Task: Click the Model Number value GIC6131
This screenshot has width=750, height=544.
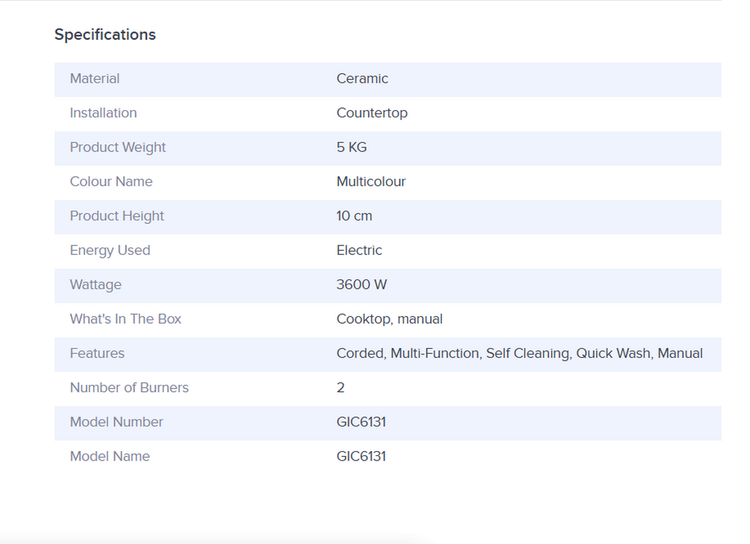Action: [x=361, y=422]
